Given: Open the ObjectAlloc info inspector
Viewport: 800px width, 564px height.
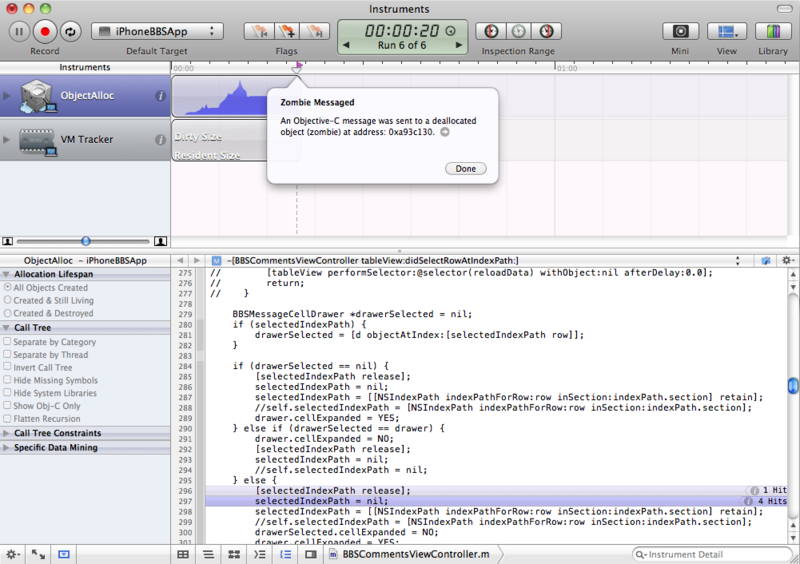Looking at the screenshot, I should point(160,95).
